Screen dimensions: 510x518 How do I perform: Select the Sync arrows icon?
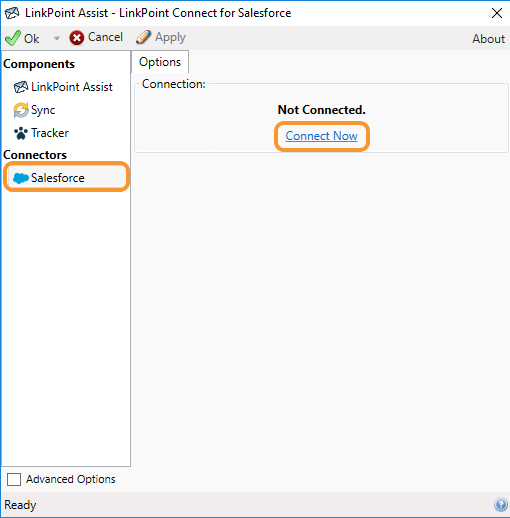pyautogui.click(x=21, y=110)
